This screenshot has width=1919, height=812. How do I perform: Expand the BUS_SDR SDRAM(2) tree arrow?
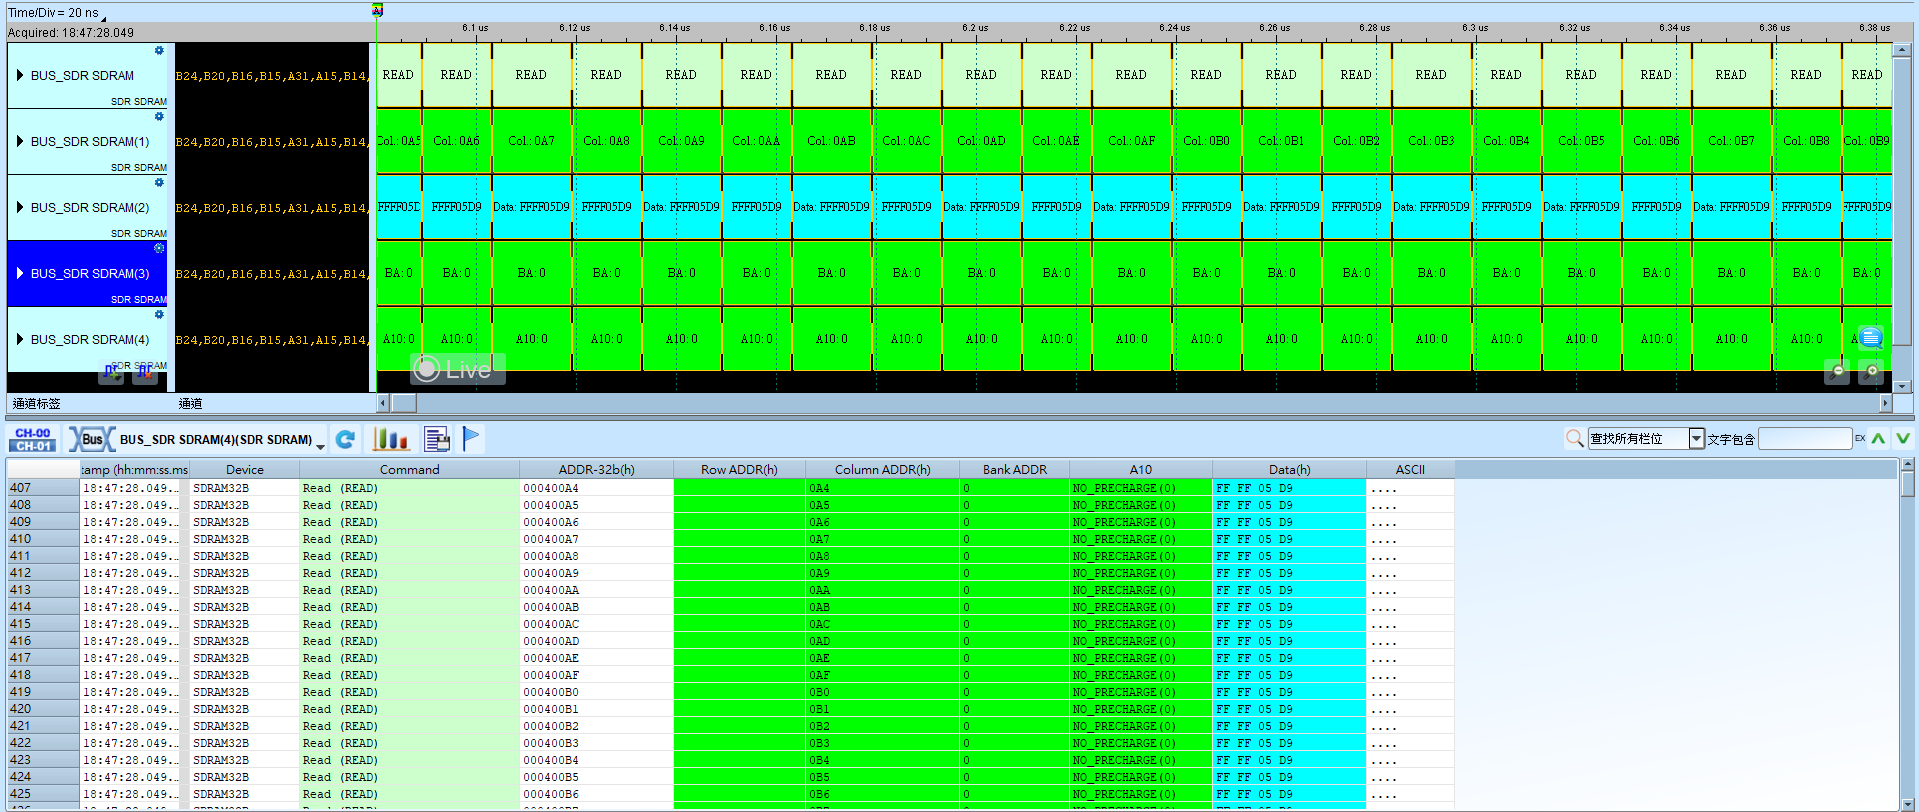(x=19, y=207)
